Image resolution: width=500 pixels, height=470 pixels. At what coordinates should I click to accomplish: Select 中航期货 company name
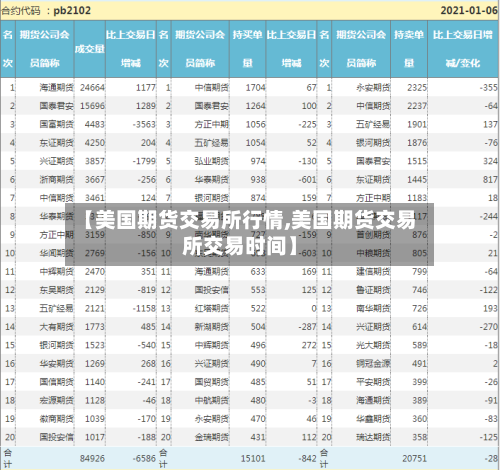click(x=212, y=400)
